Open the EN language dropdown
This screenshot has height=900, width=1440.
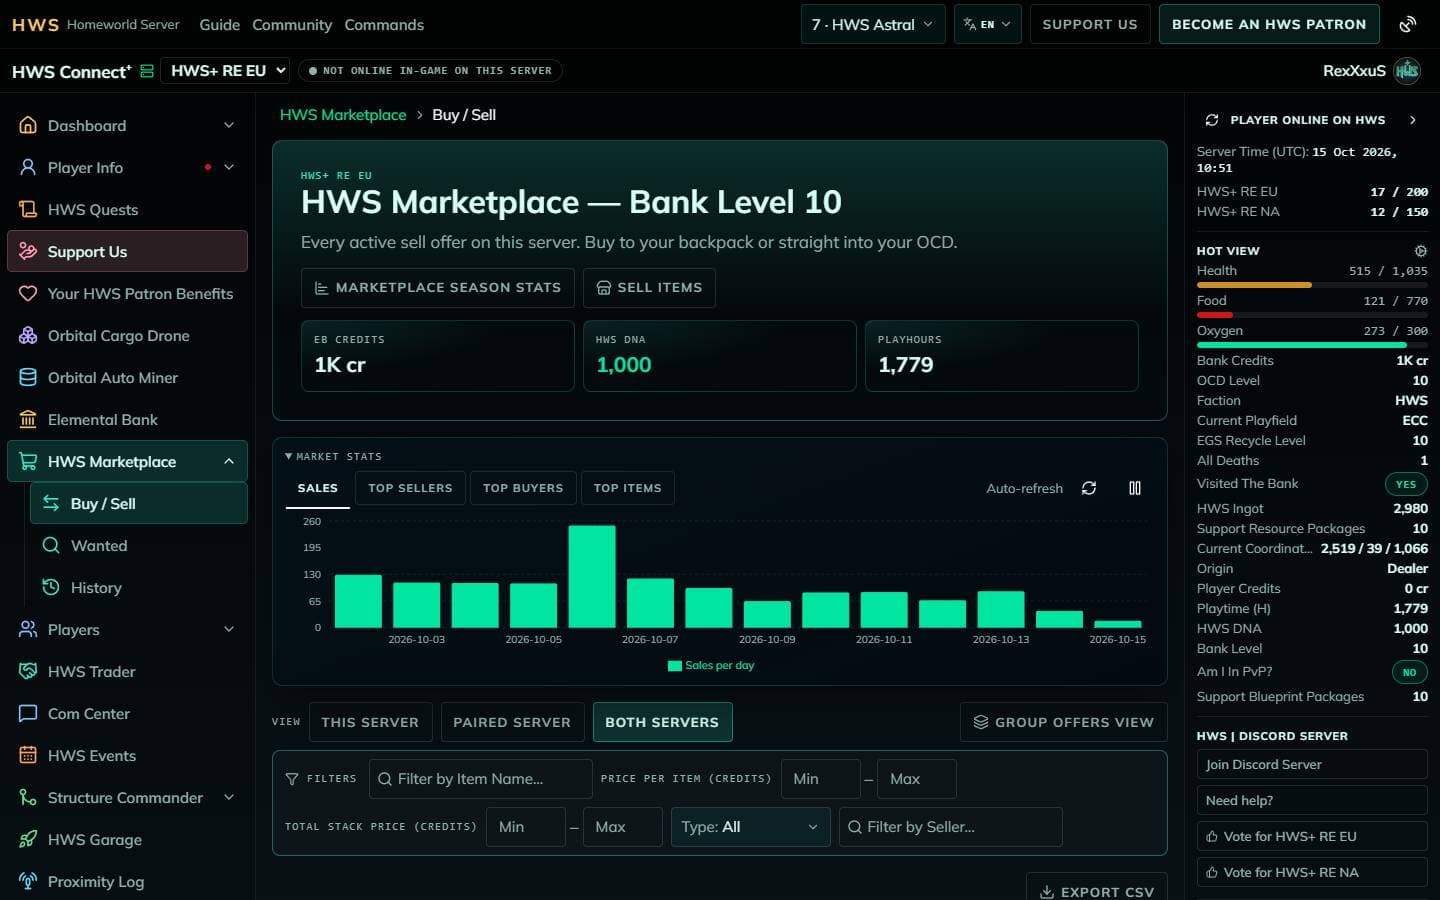(988, 24)
